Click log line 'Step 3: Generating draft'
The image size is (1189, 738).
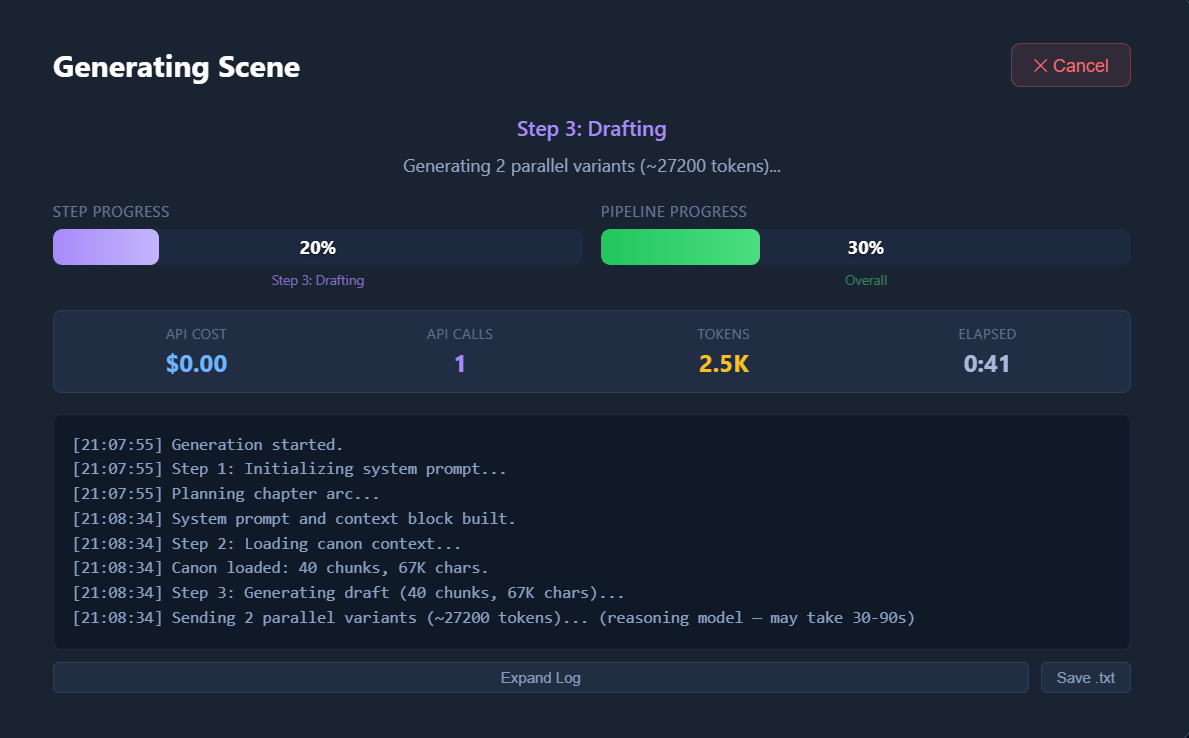tap(348, 593)
